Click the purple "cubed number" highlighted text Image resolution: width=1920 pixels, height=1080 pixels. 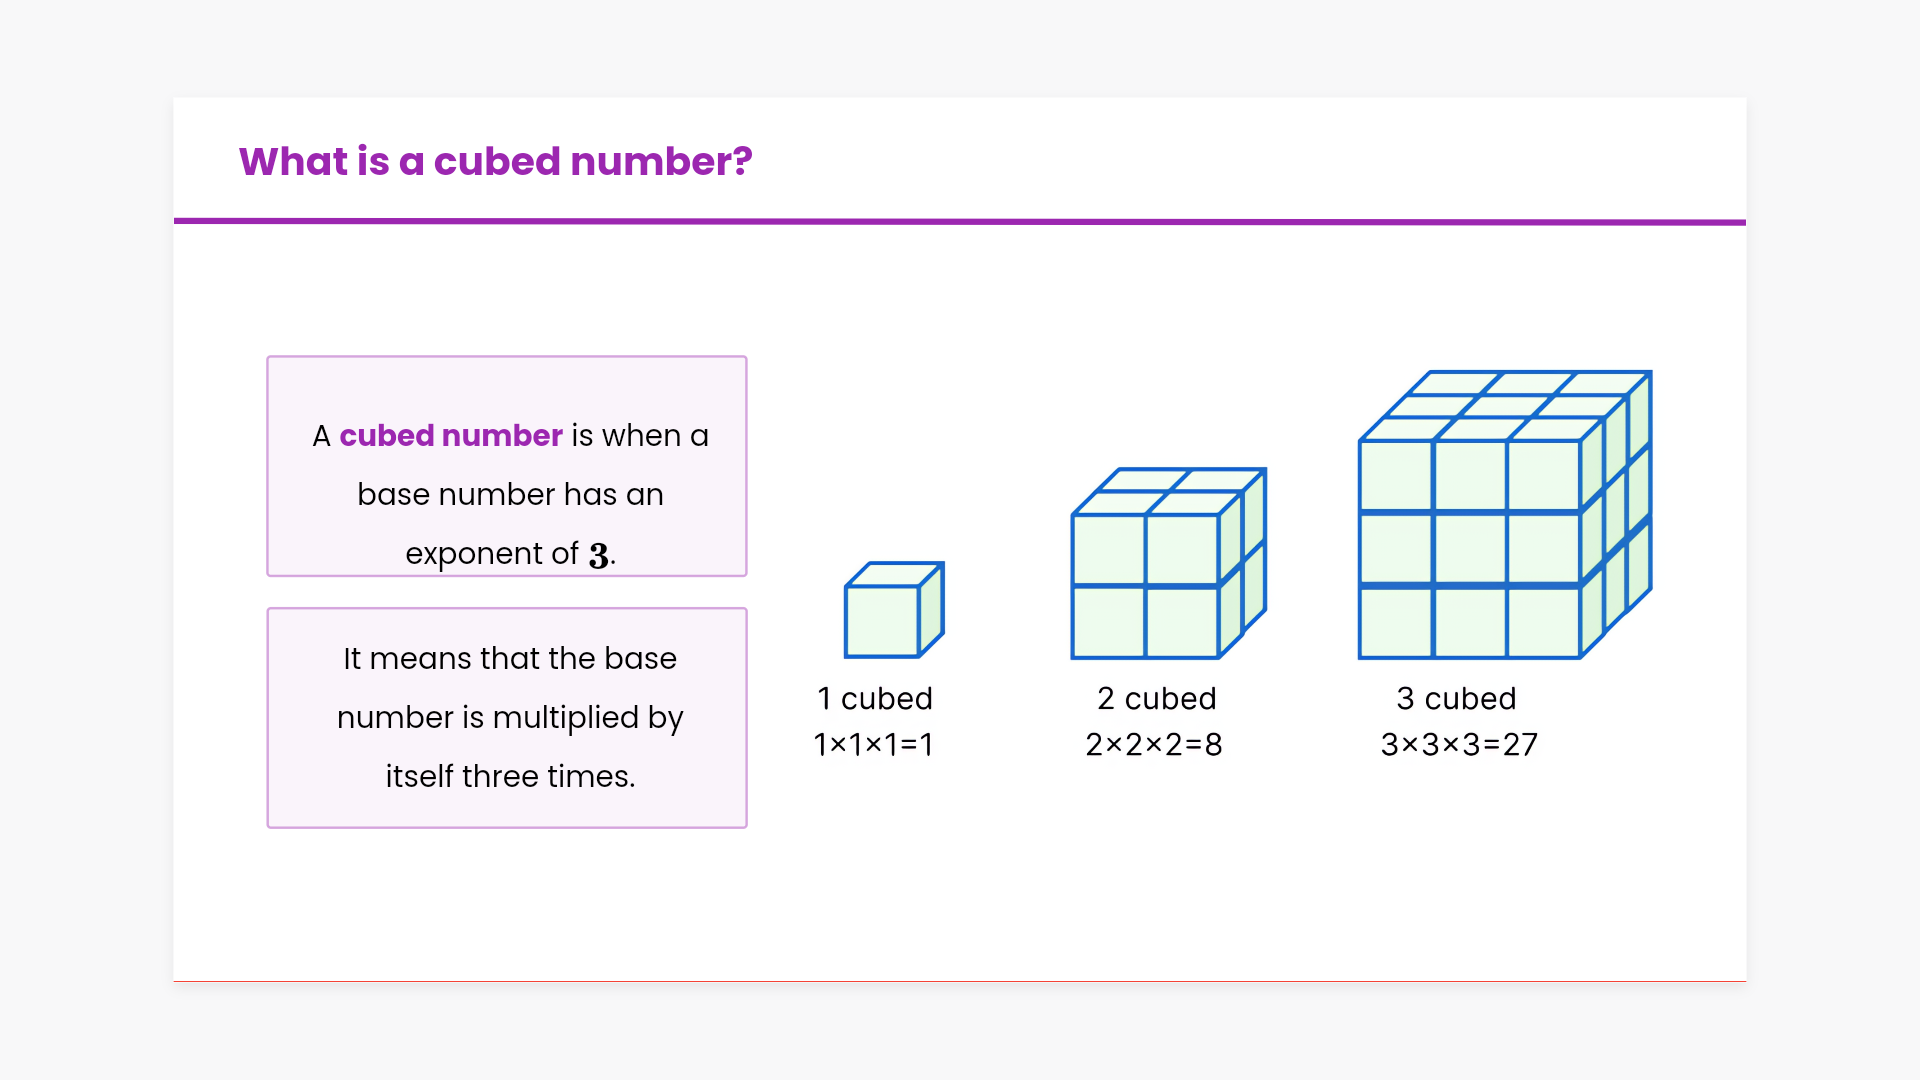coord(450,436)
